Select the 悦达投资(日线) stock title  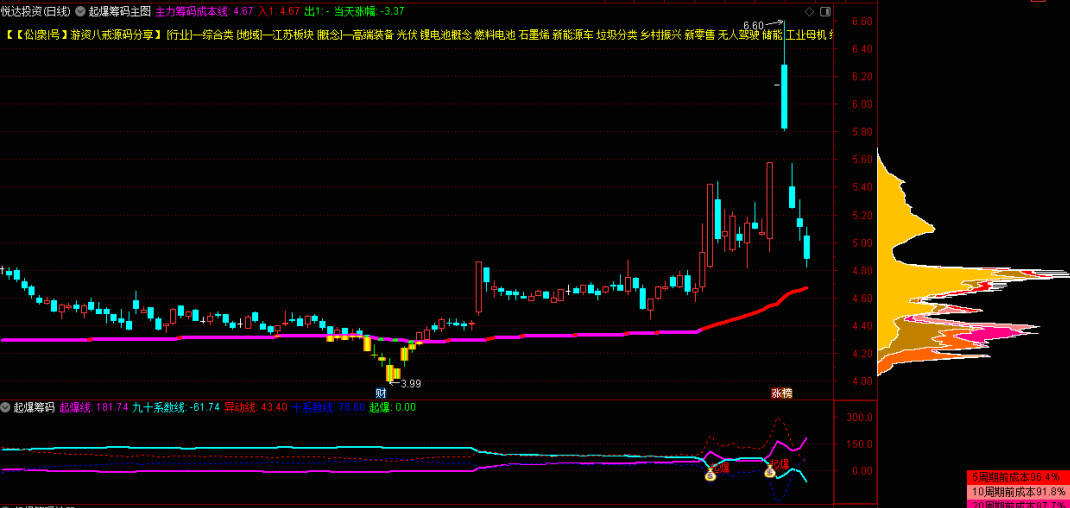pyautogui.click(x=37, y=12)
